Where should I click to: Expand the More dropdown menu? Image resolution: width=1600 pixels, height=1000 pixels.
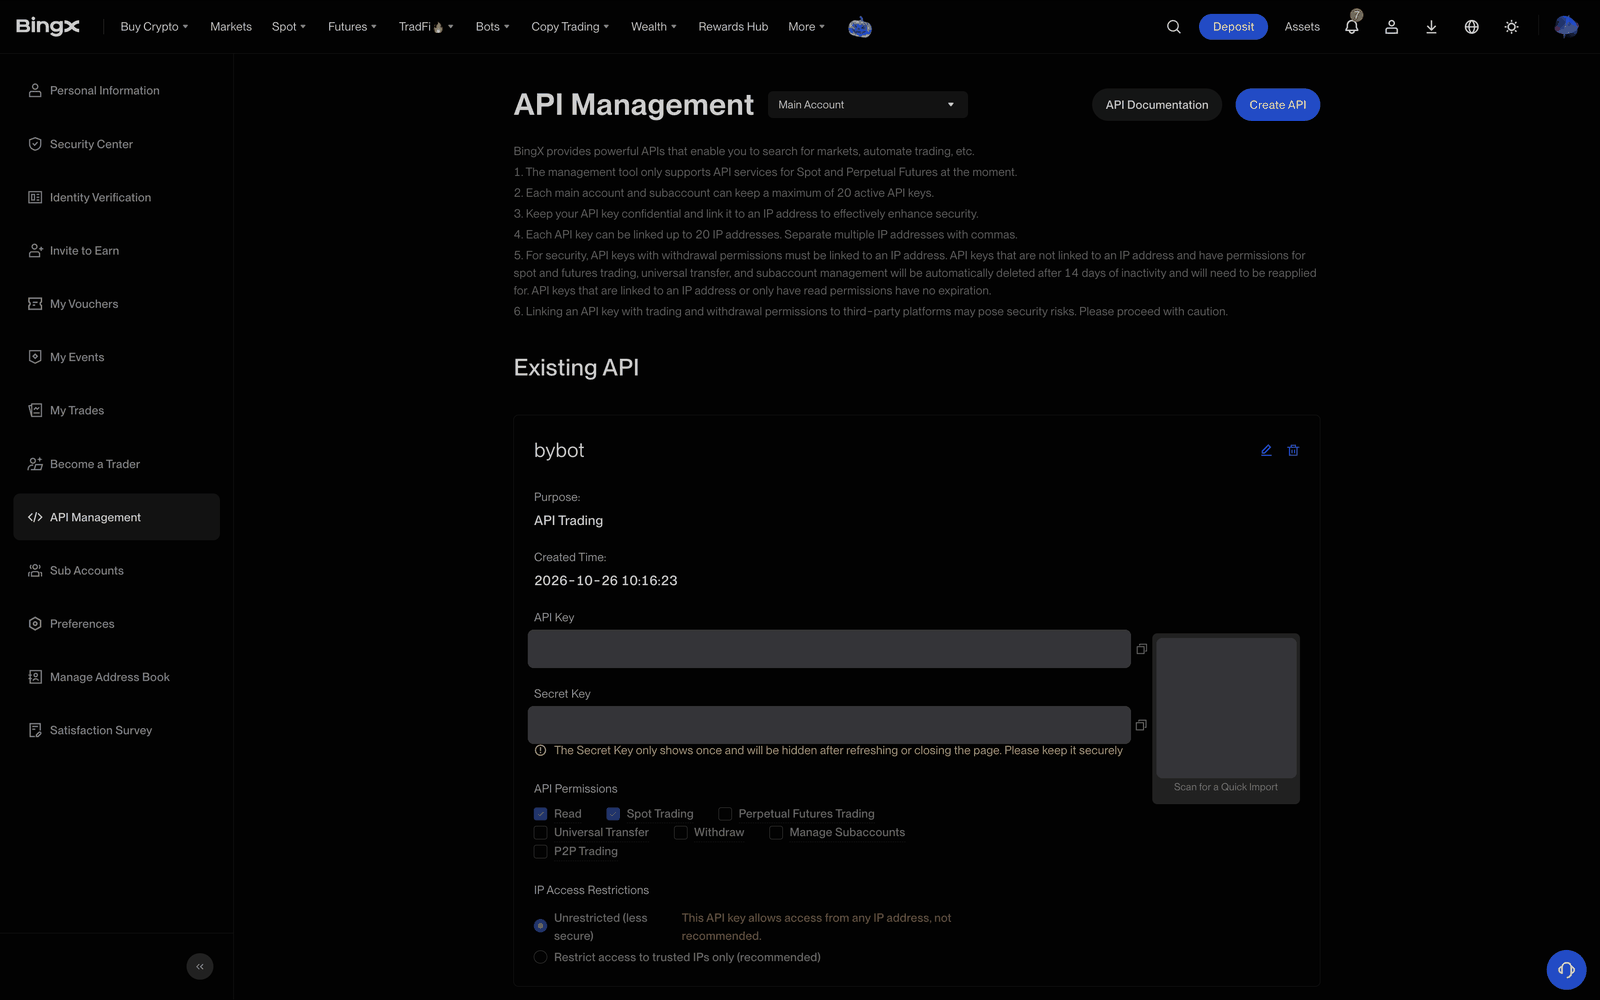[x=806, y=27]
